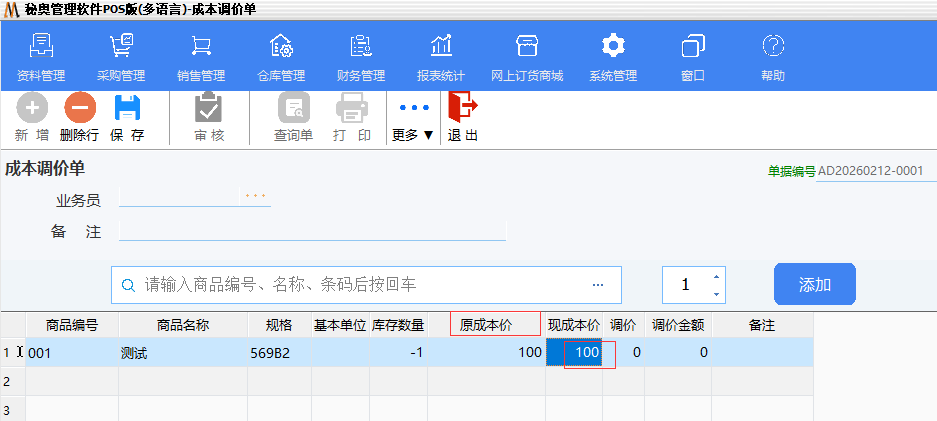Click the 打印 printer icon
The width and height of the screenshot is (937, 421).
(352, 109)
